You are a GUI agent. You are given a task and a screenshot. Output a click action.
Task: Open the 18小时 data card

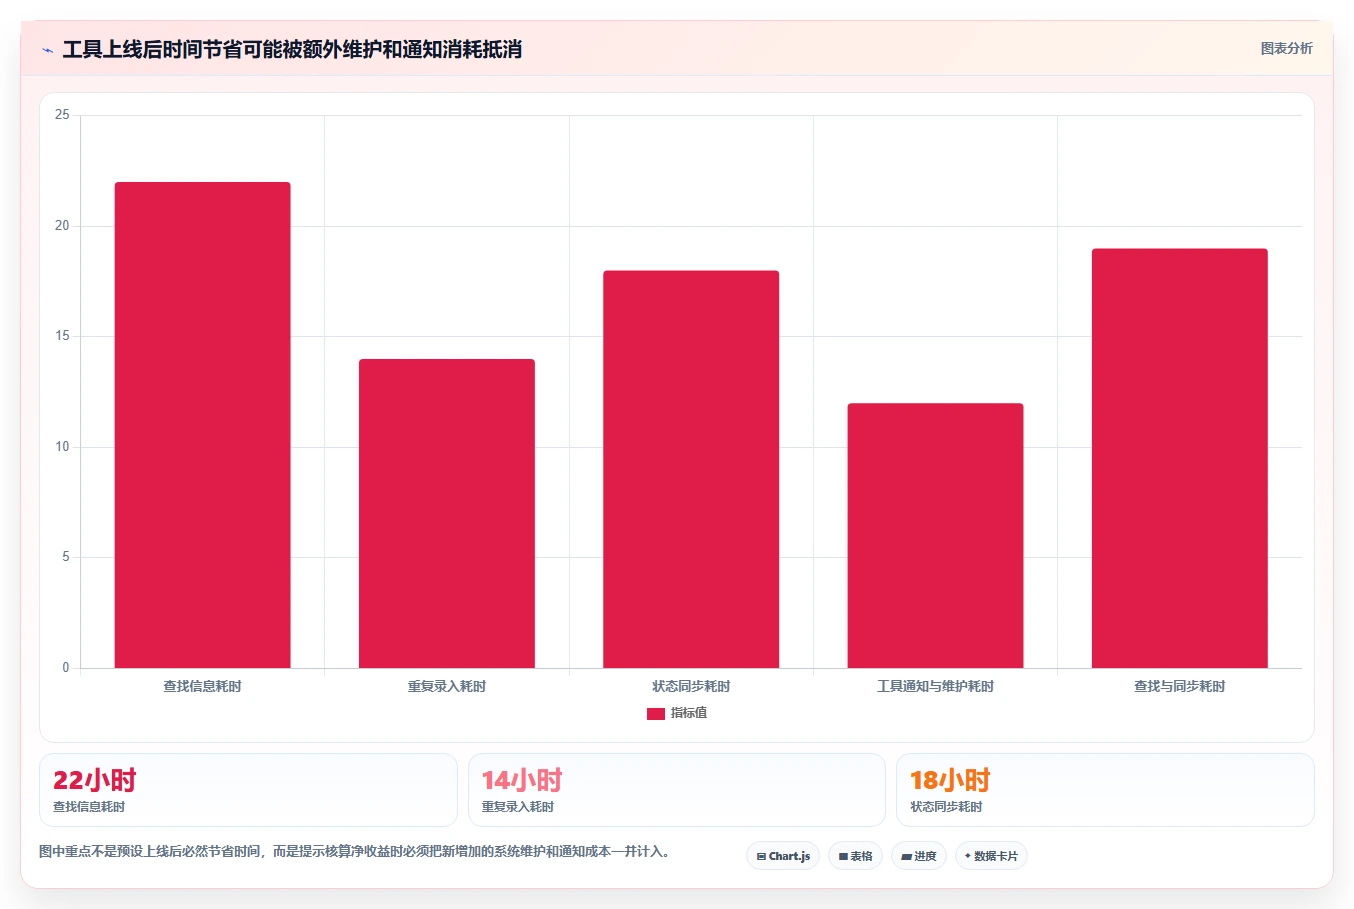point(1105,790)
